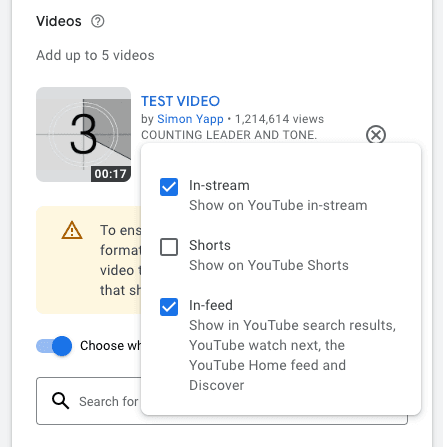Viewport: 443px width, 447px height.
Task: Click the 00:17 duration badge
Action: 110,174
